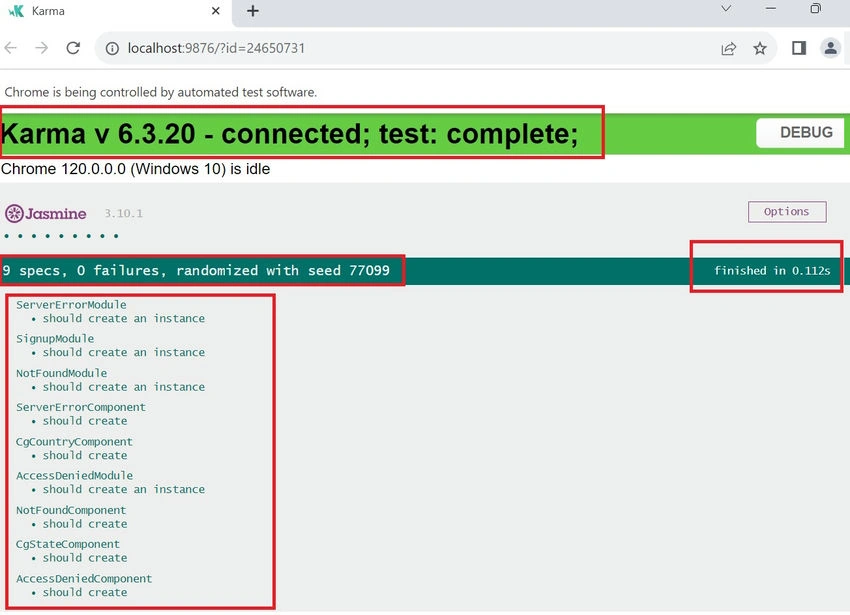Click 'should create an instance' under ServerErrorModule
Screen dimensions: 850x615
[124, 318]
